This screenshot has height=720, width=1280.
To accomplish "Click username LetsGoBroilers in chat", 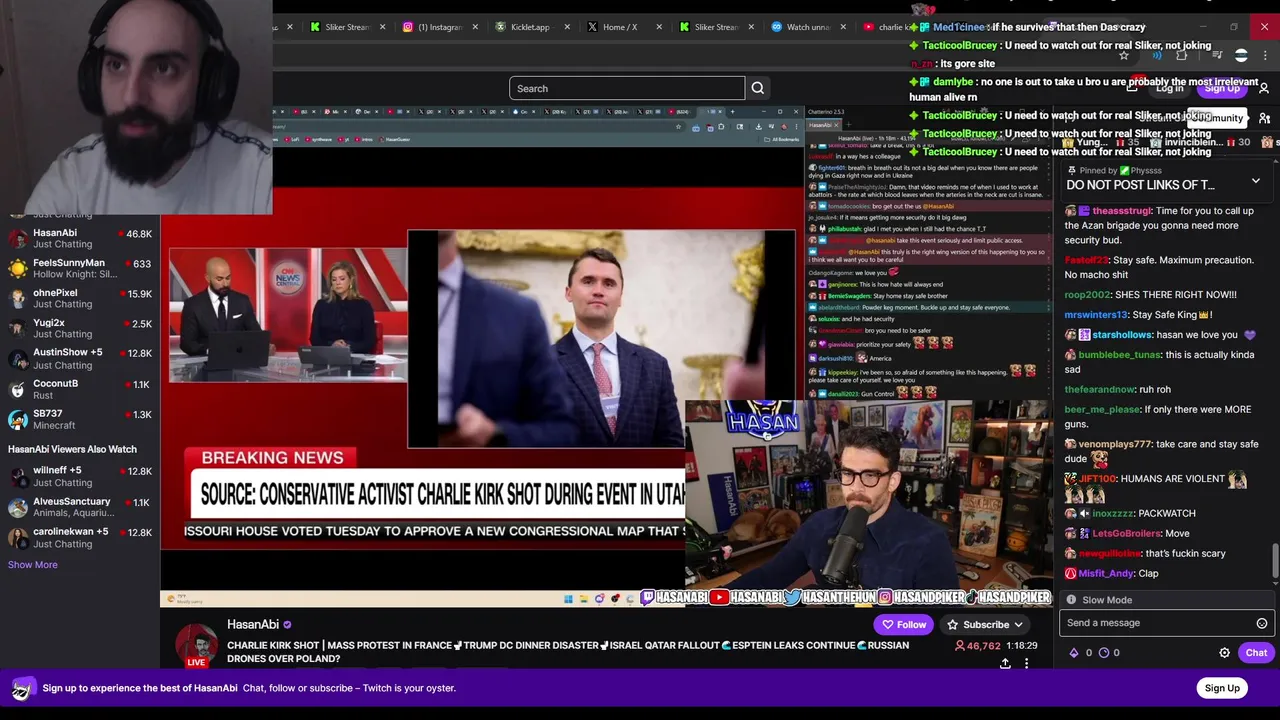I will [x=1126, y=534].
